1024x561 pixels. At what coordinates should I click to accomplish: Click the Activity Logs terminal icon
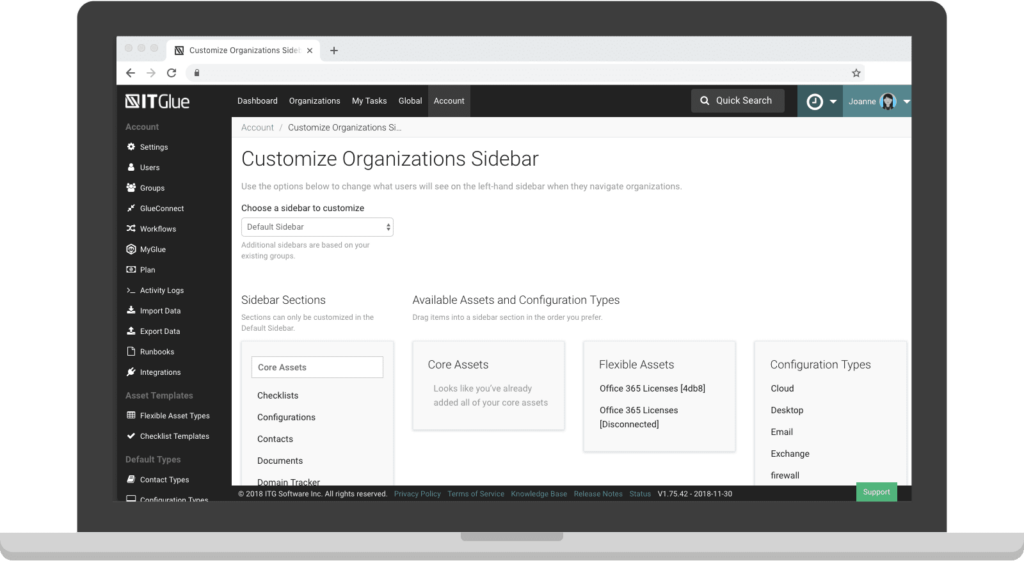[131, 290]
